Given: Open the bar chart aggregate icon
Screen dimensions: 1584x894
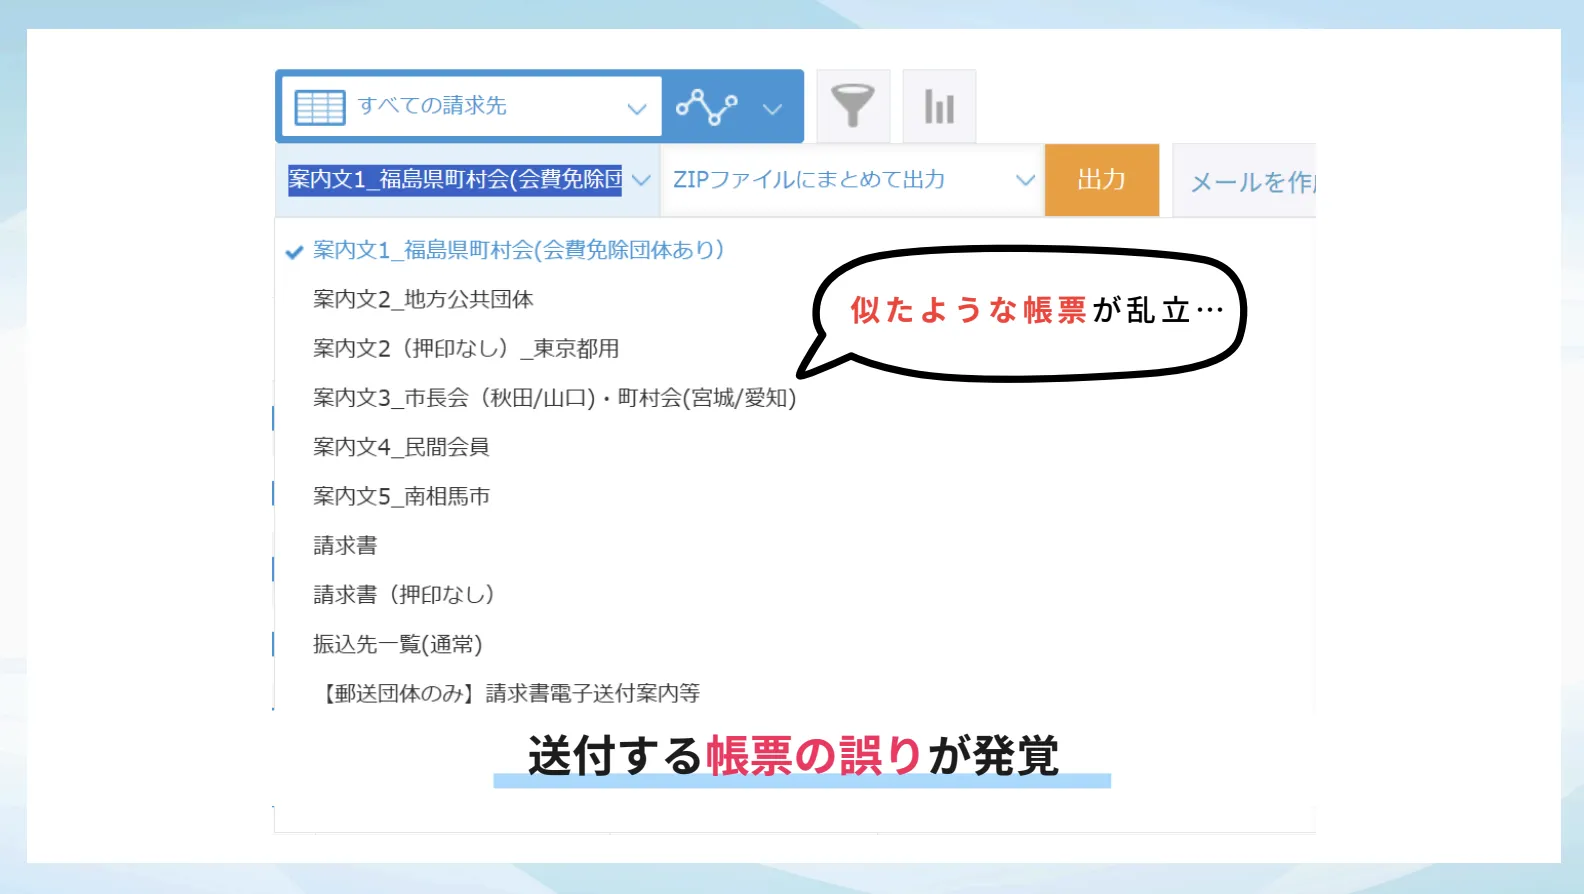Looking at the screenshot, I should (939, 106).
